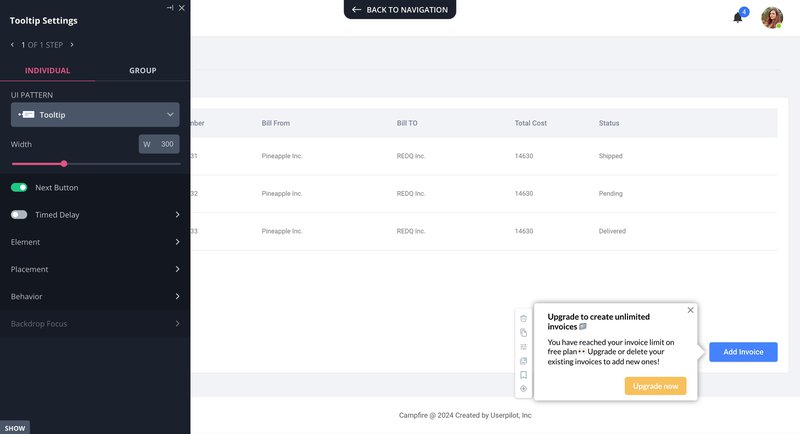
Task: Close the upgrade tooltip with the X
Action: point(690,310)
